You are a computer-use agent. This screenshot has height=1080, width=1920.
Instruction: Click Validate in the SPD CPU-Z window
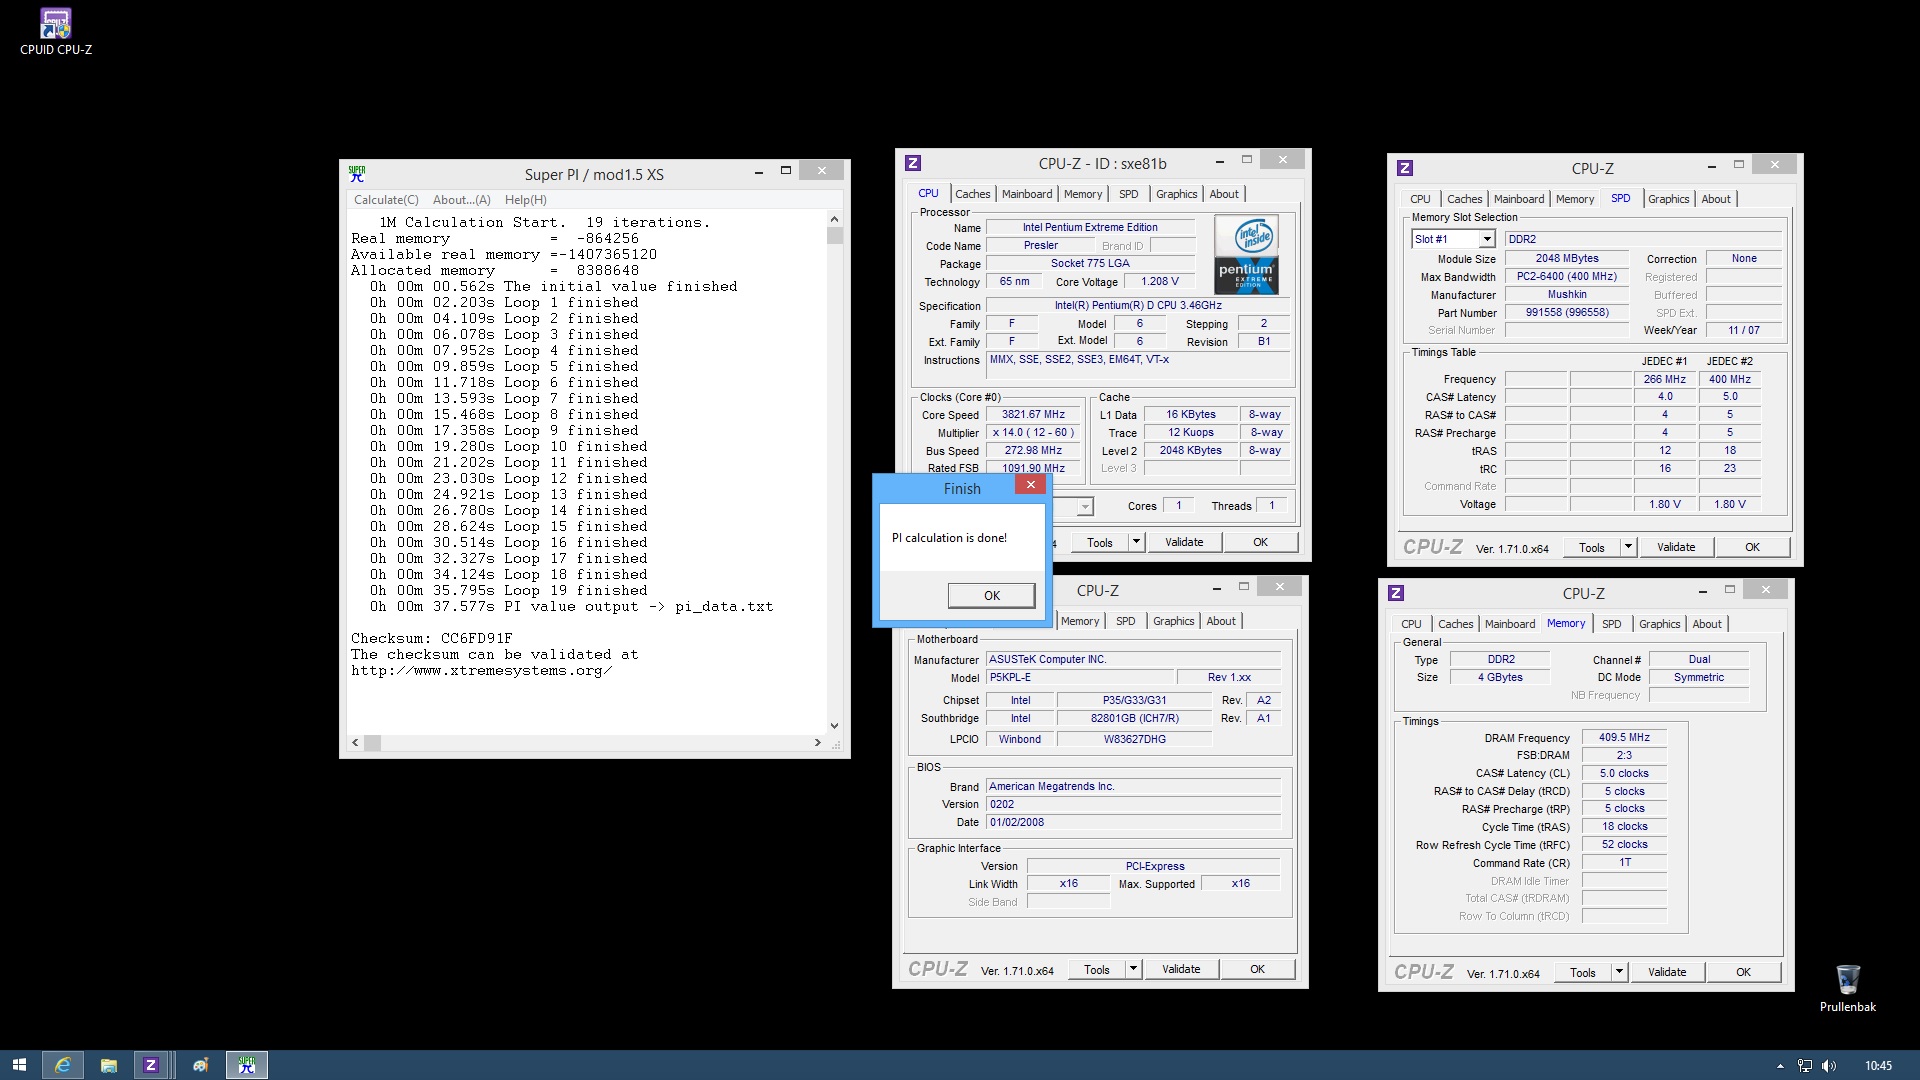pos(1676,547)
